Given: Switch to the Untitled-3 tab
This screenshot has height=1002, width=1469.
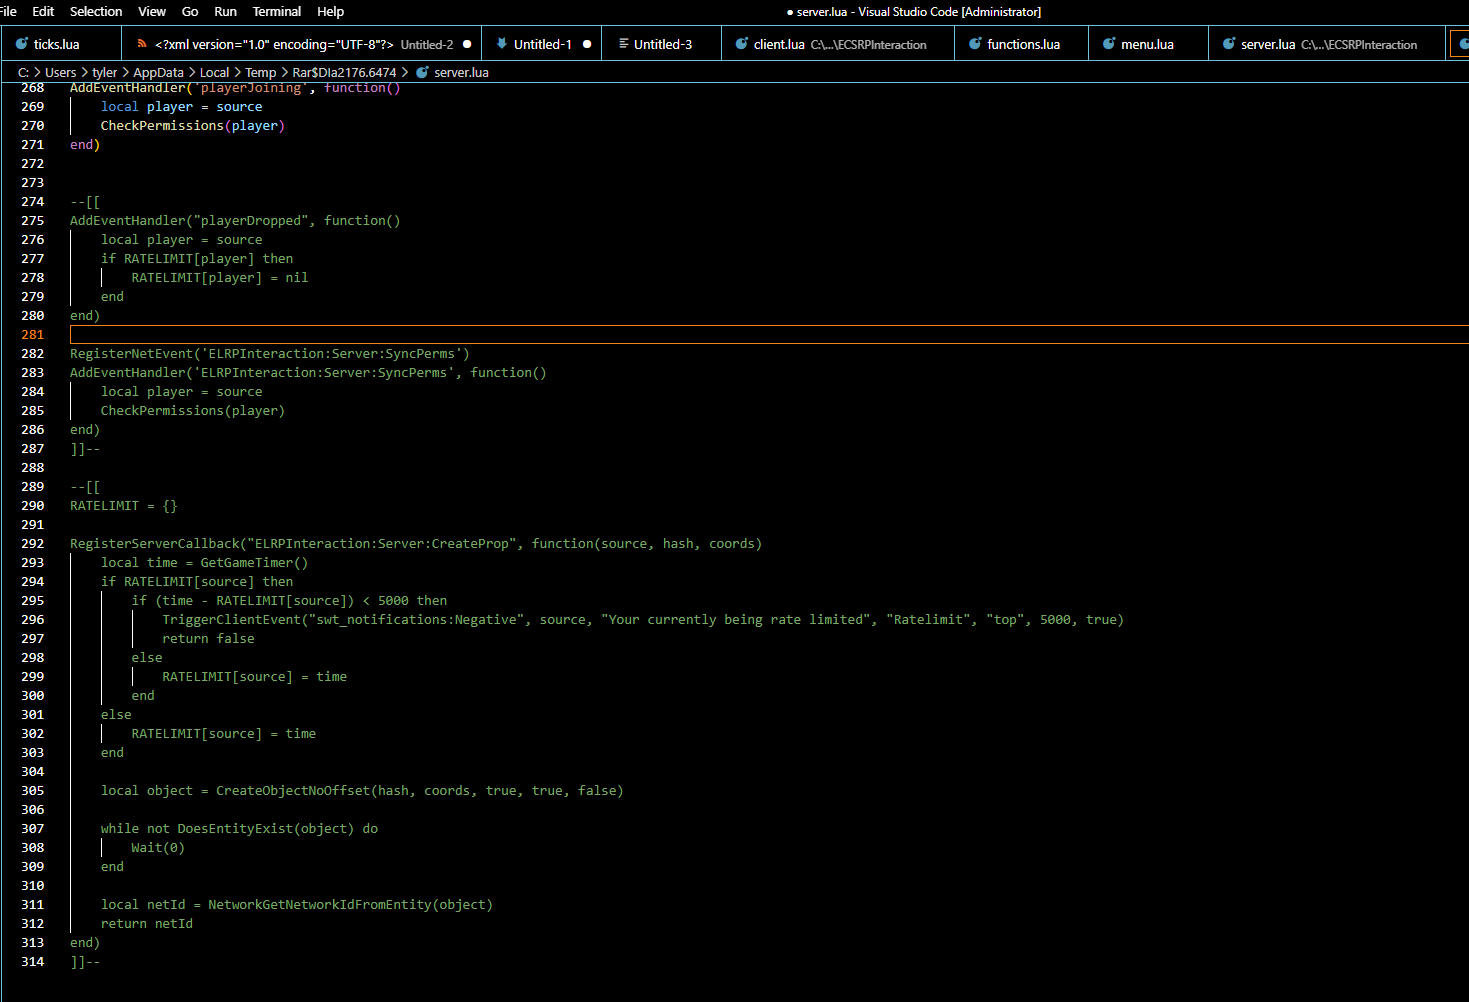Looking at the screenshot, I should tap(661, 44).
